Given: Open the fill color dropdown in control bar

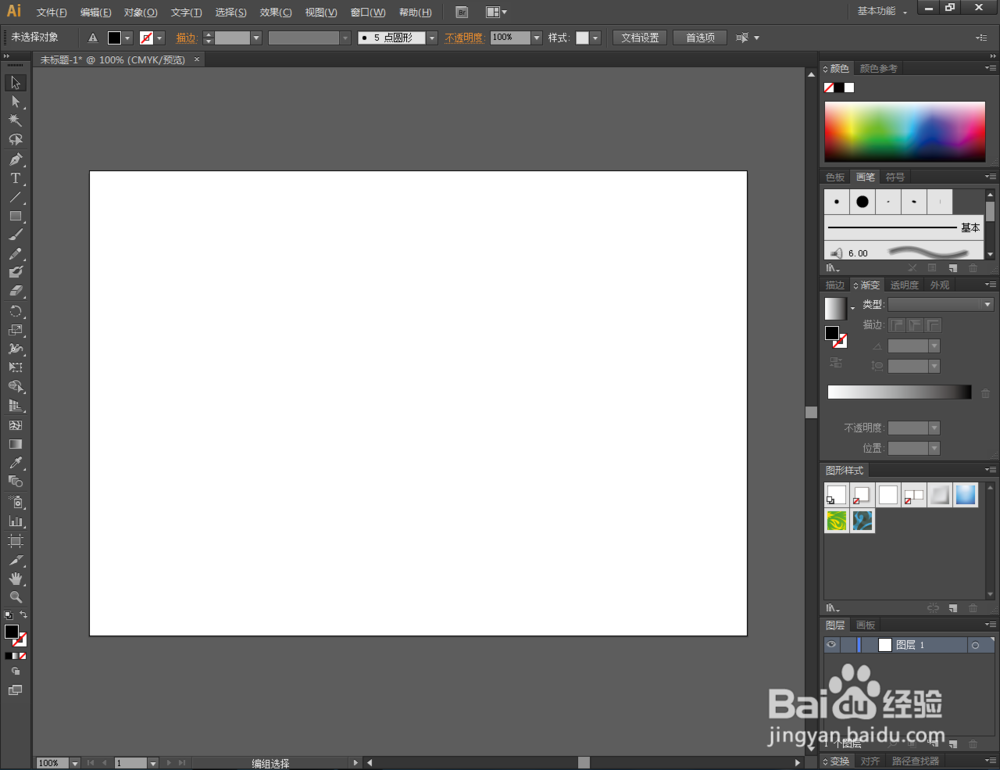Looking at the screenshot, I should 128,38.
